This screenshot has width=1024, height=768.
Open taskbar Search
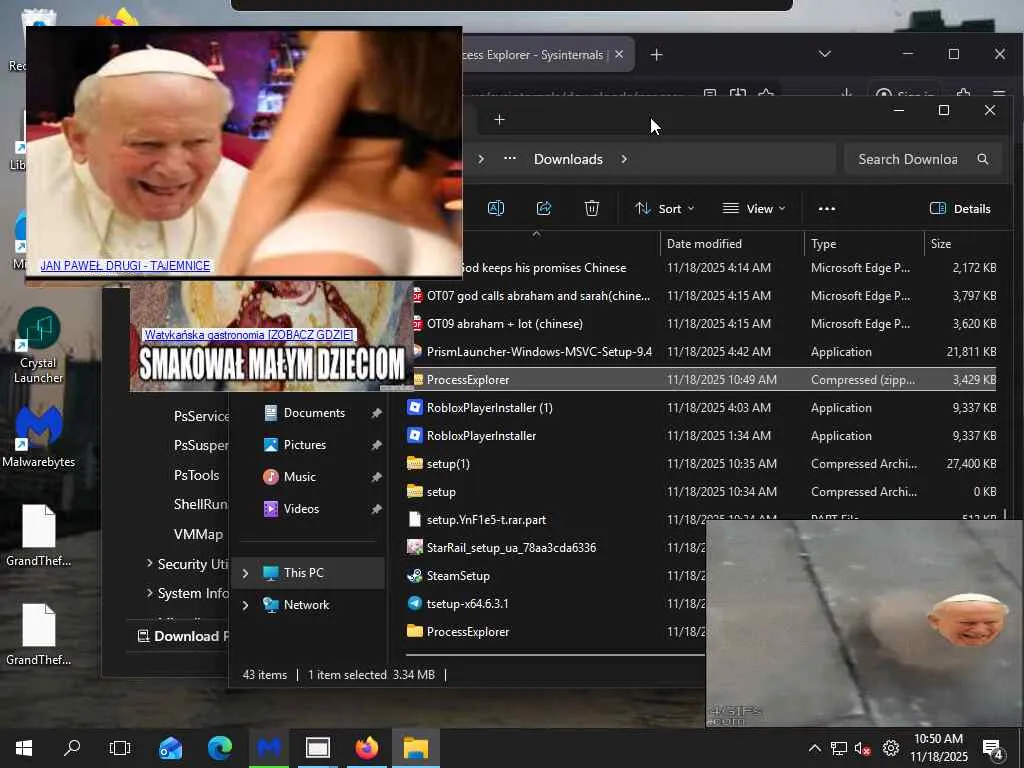click(72, 748)
